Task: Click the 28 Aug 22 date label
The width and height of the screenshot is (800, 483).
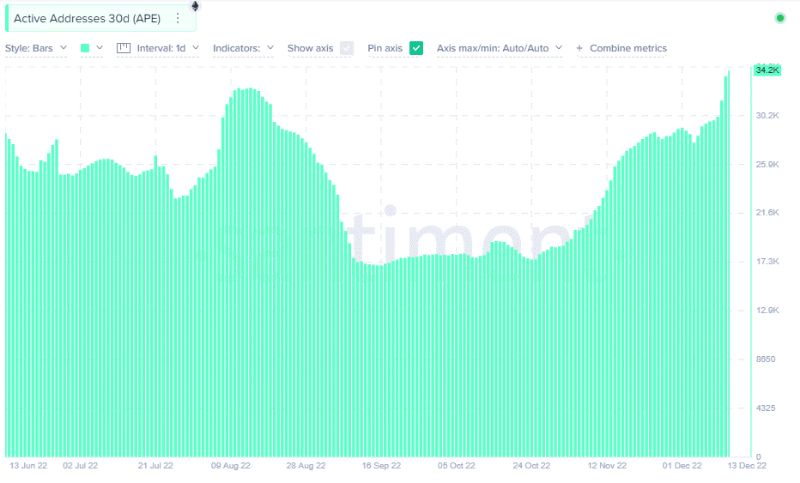Action: (306, 466)
